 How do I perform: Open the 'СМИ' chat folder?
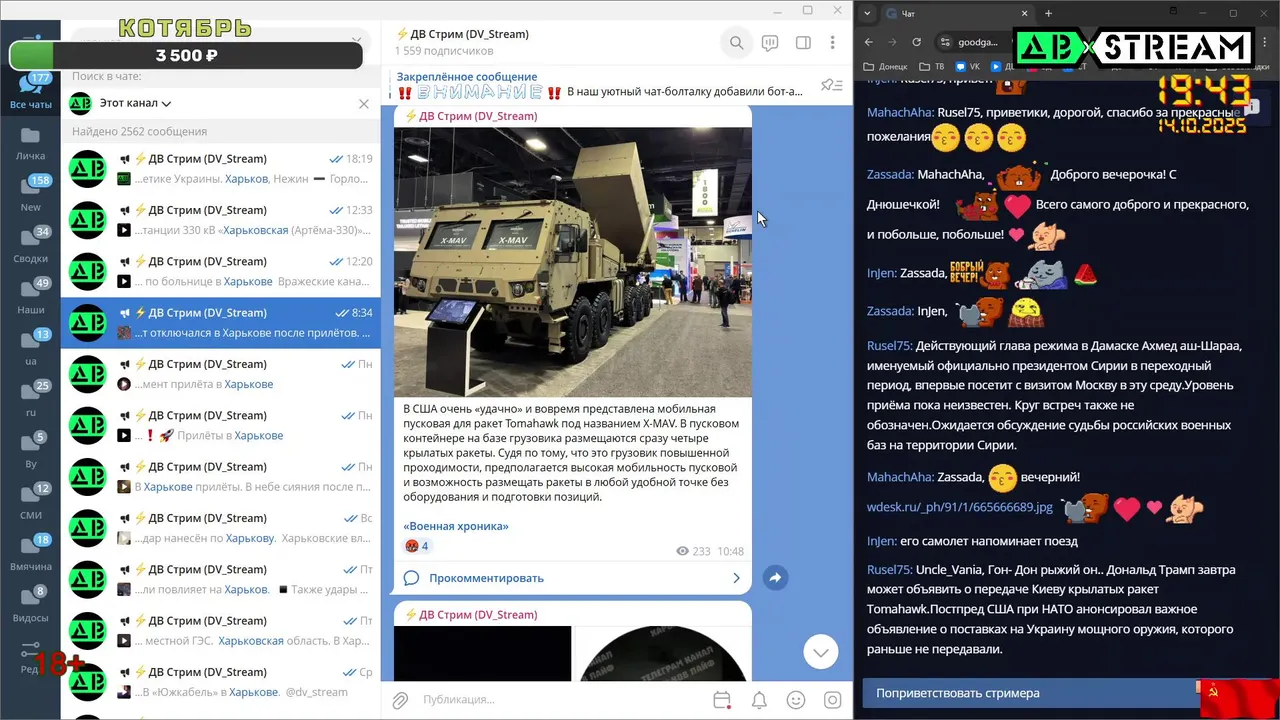[31, 502]
